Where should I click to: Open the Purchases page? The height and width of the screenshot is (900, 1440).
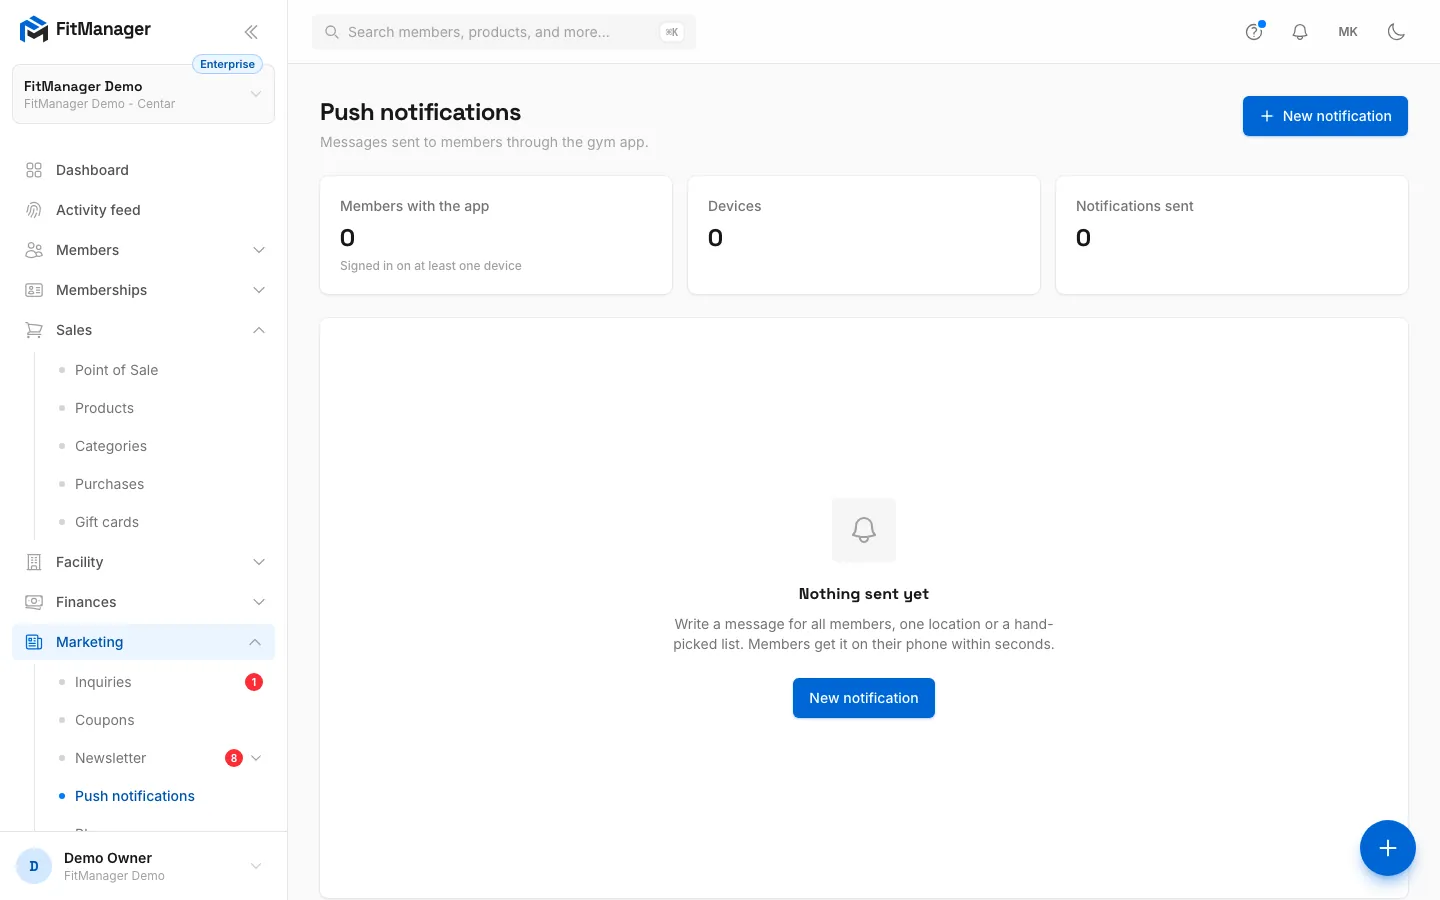click(x=109, y=484)
